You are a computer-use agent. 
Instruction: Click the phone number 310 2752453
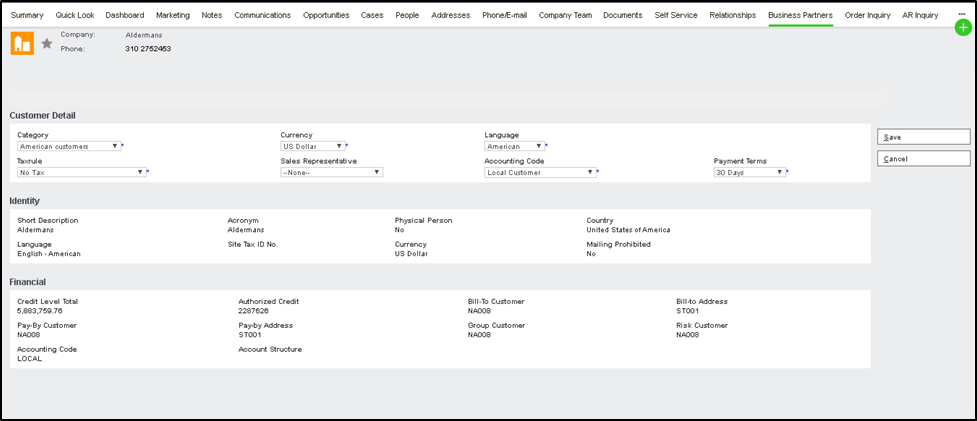coord(148,48)
